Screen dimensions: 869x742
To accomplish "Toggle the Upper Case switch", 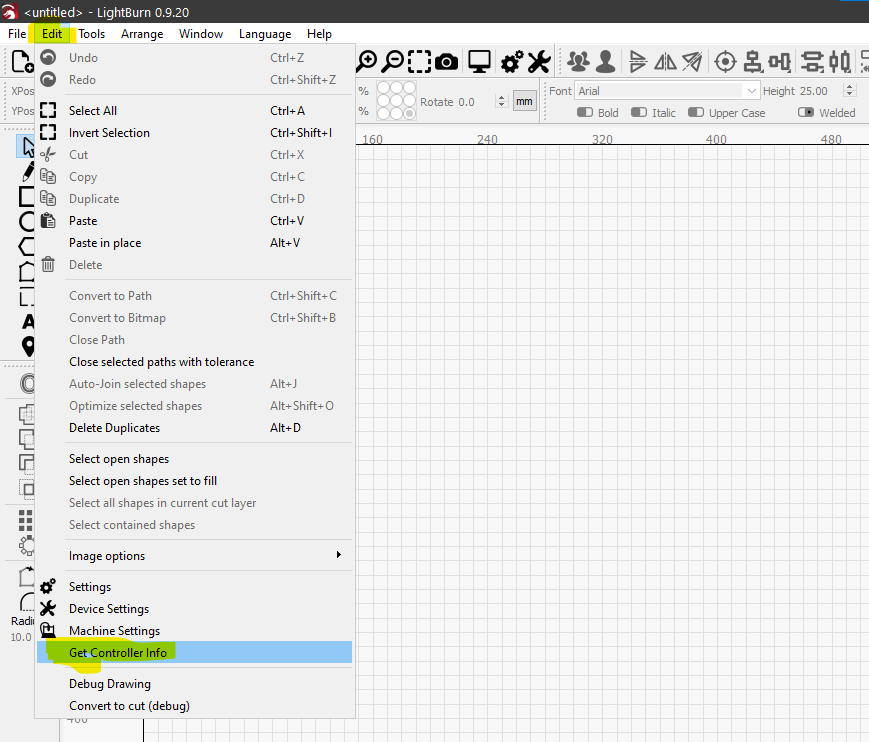I will (x=696, y=112).
